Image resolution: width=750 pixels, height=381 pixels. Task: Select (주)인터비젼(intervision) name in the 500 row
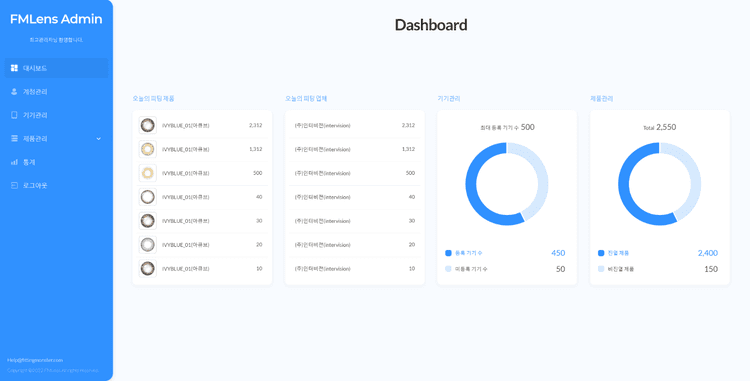click(322, 173)
